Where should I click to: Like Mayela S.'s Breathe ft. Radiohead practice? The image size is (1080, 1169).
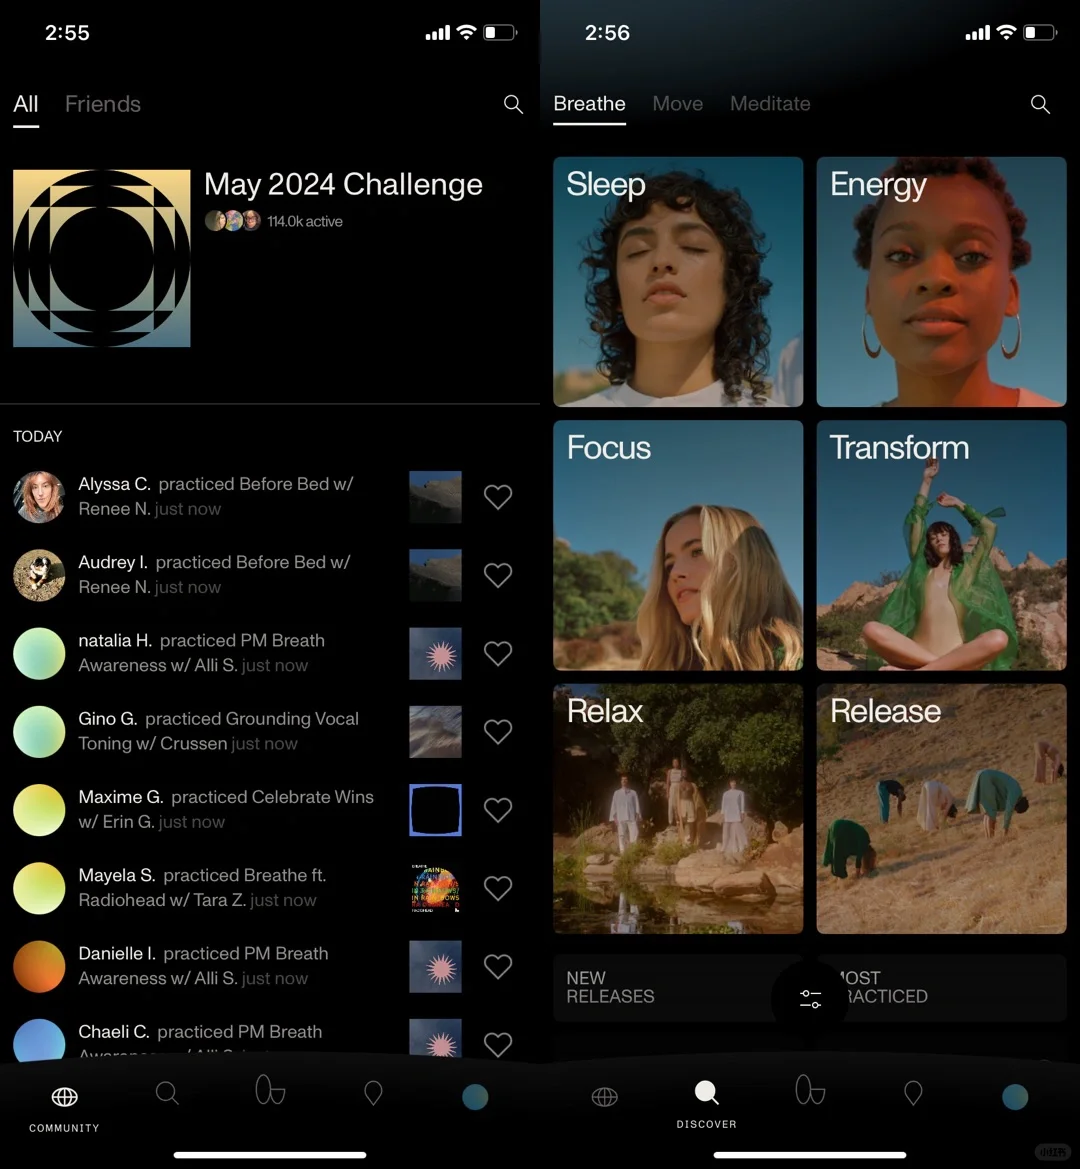click(x=498, y=888)
